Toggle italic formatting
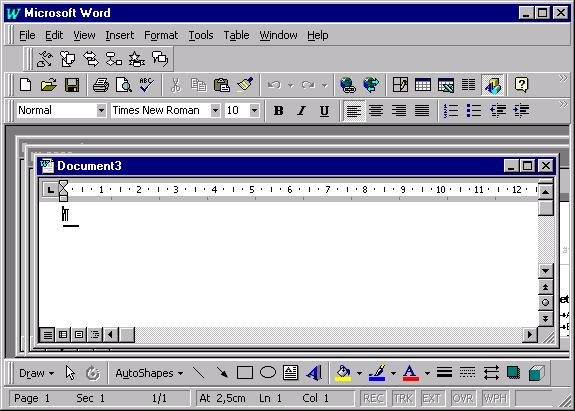The height and width of the screenshot is (411, 575). pyautogui.click(x=301, y=110)
